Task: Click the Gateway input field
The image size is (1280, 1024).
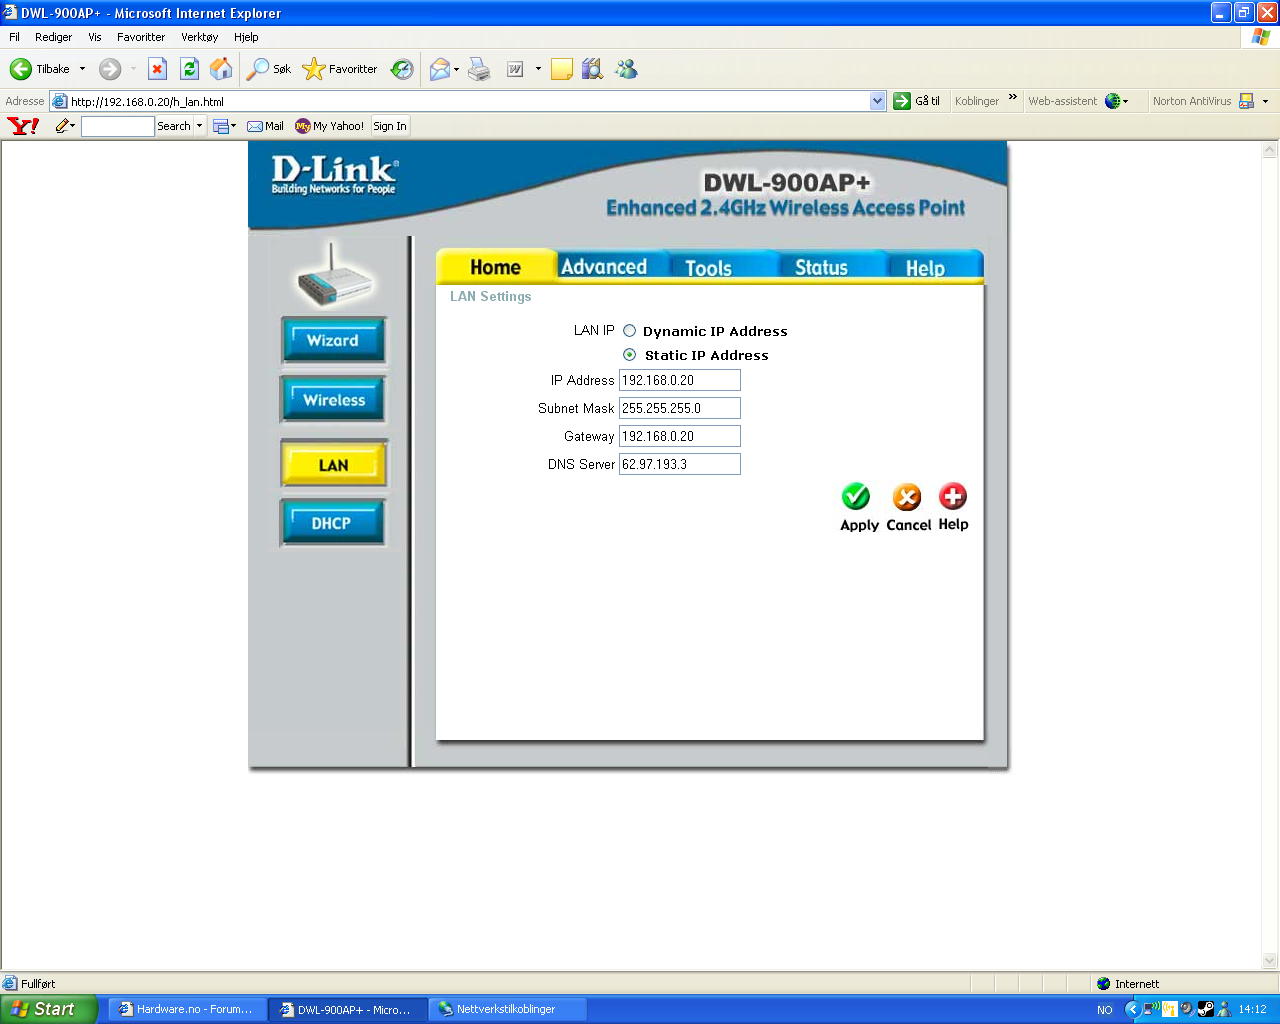Action: tap(680, 436)
